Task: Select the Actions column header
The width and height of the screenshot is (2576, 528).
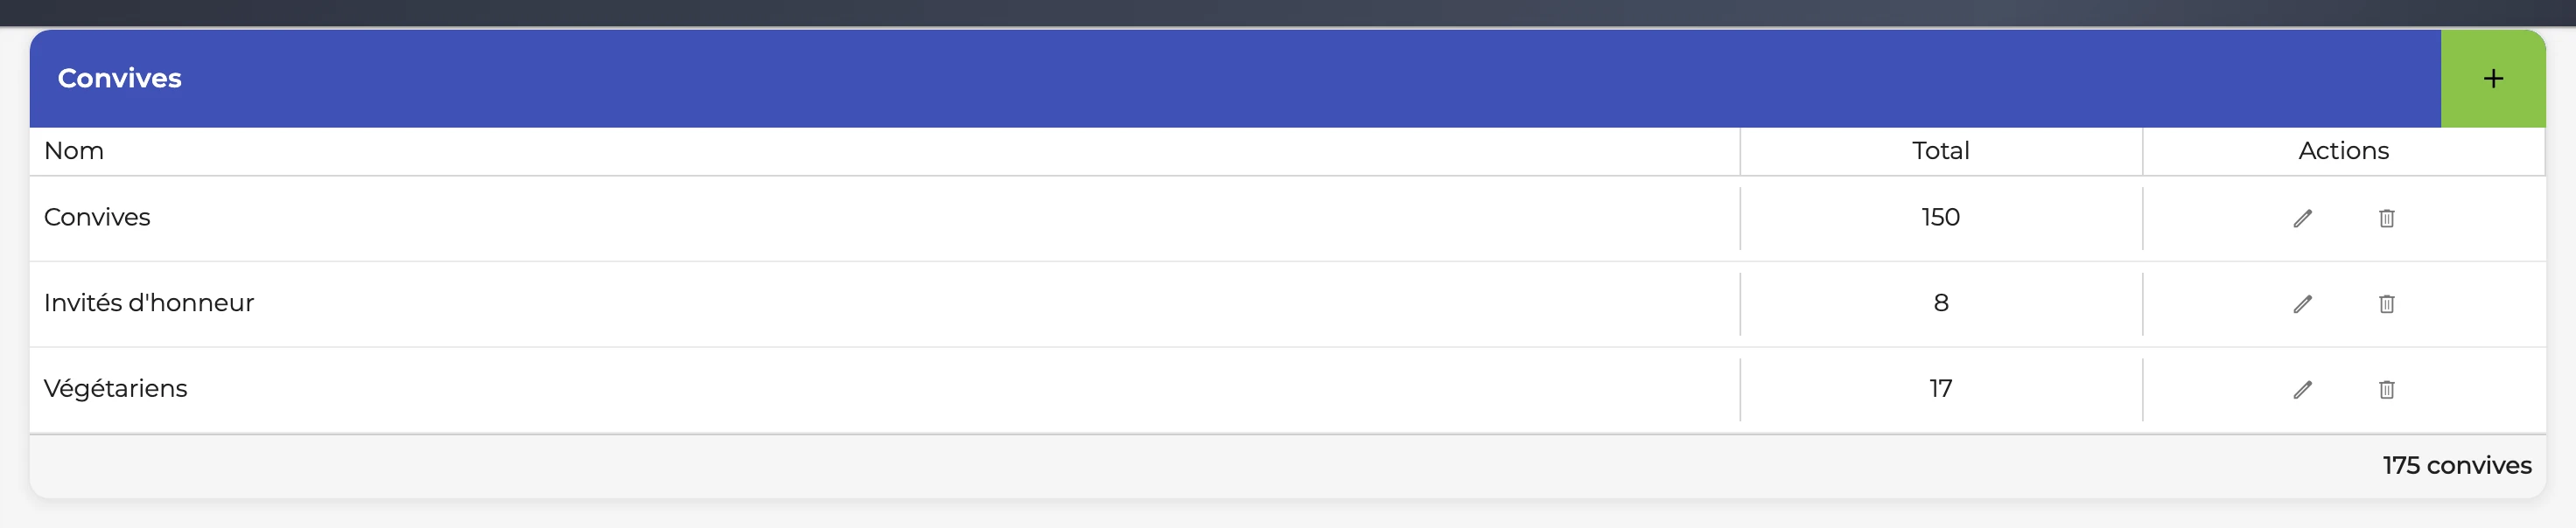Action: 2343,151
